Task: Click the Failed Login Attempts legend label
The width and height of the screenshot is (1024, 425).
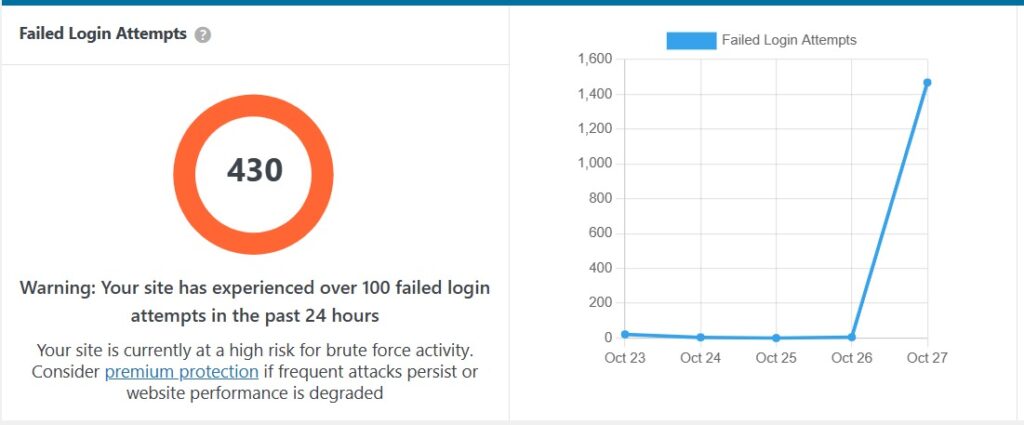Action: click(x=789, y=40)
